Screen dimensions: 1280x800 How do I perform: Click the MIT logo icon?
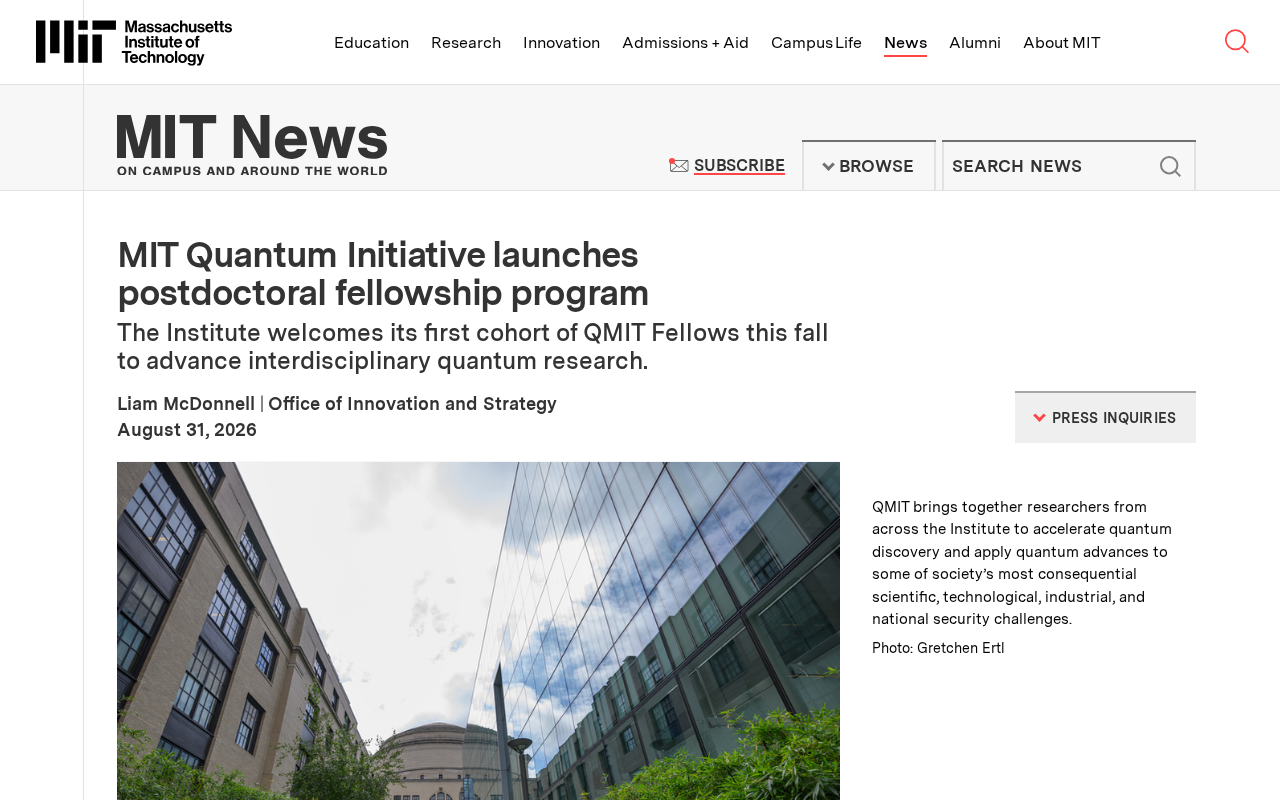click(x=75, y=42)
